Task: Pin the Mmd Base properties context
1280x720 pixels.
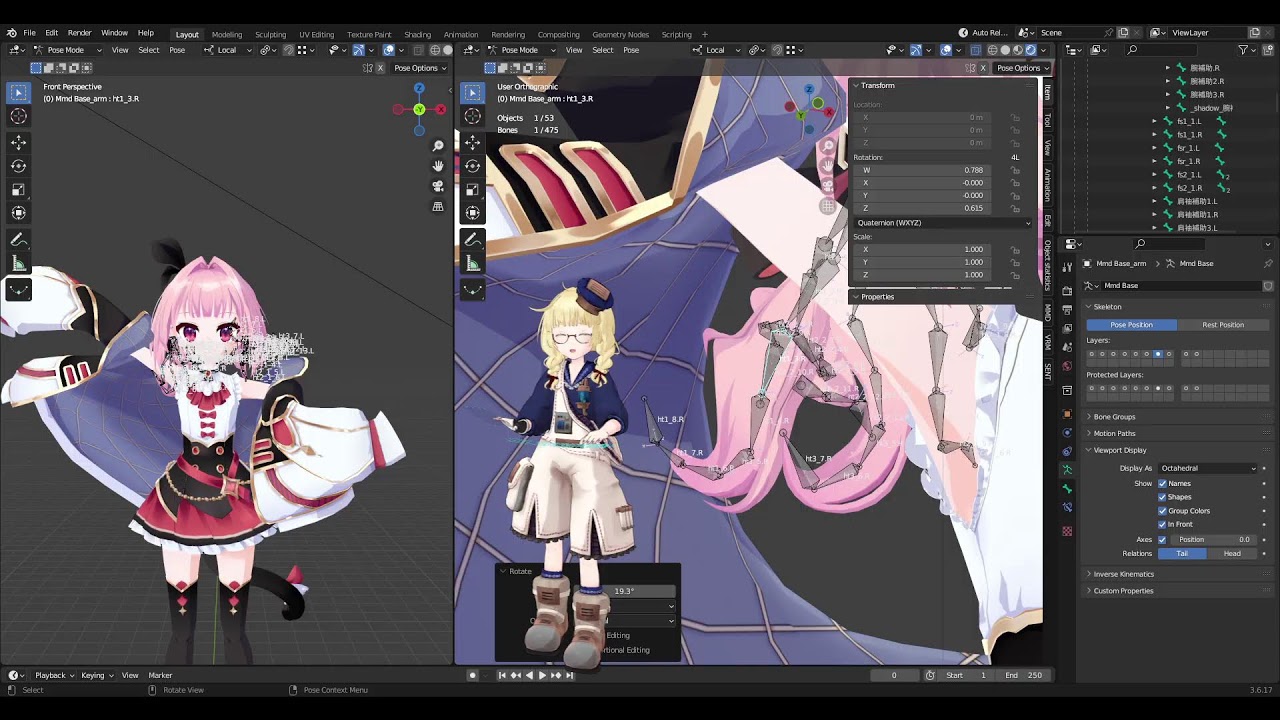Action: (x=1268, y=263)
